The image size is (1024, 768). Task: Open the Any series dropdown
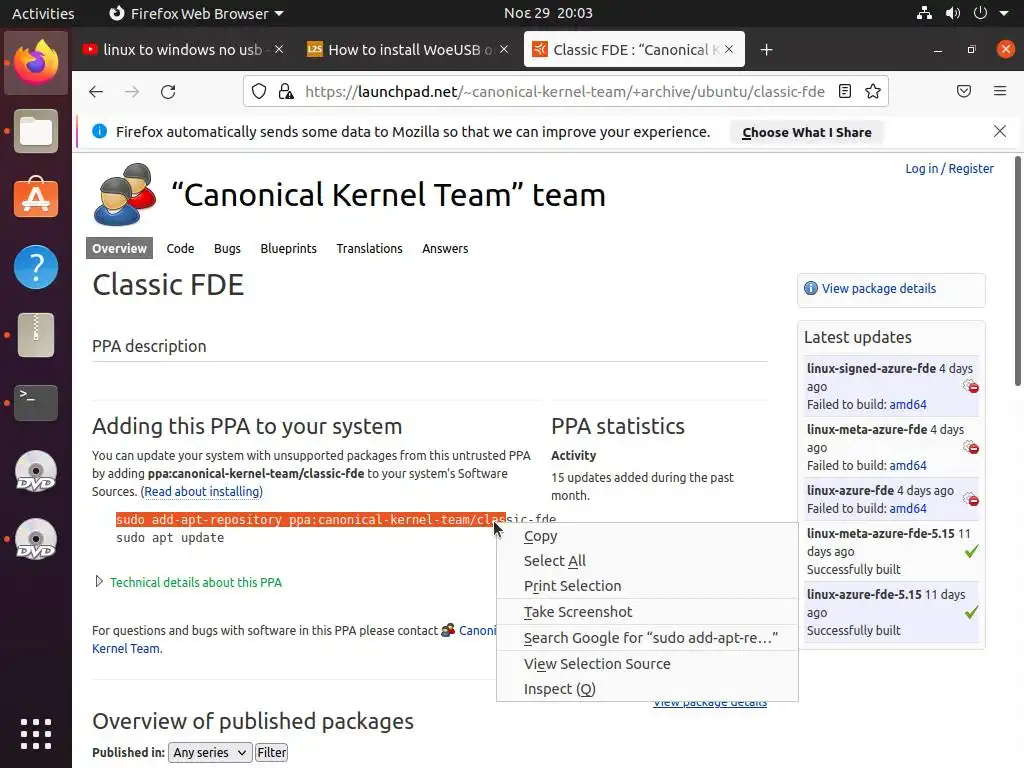click(209, 752)
